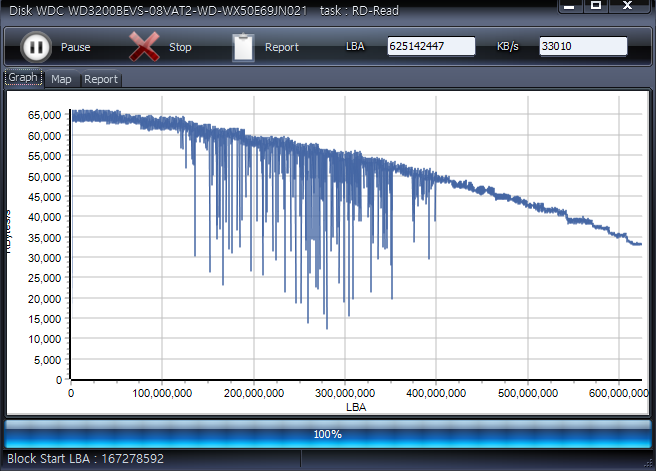Click the LBA toolbar label

pyautogui.click(x=355, y=46)
